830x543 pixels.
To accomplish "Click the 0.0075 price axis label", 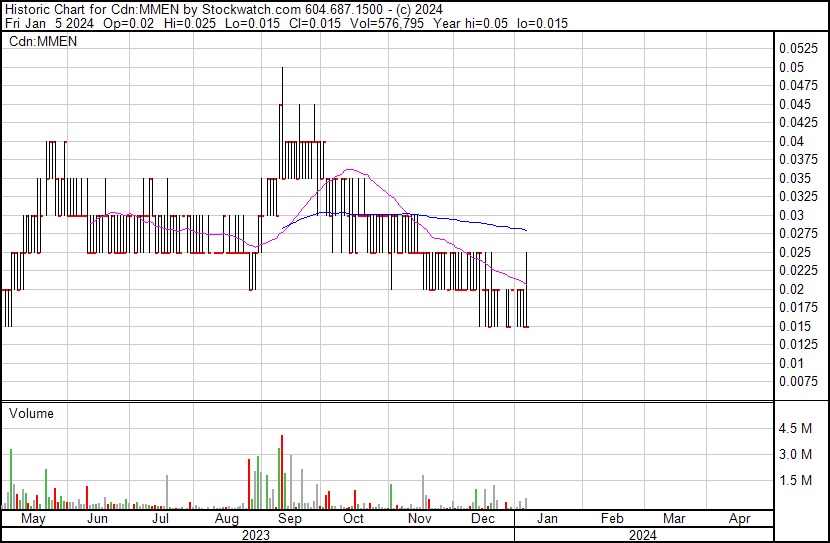I will [x=798, y=382].
